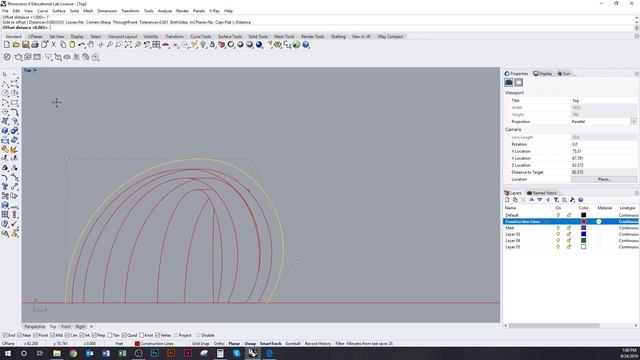This screenshot has width=640, height=360.
Task: Select the Circle tool in the left sidebar
Action: [5, 93]
